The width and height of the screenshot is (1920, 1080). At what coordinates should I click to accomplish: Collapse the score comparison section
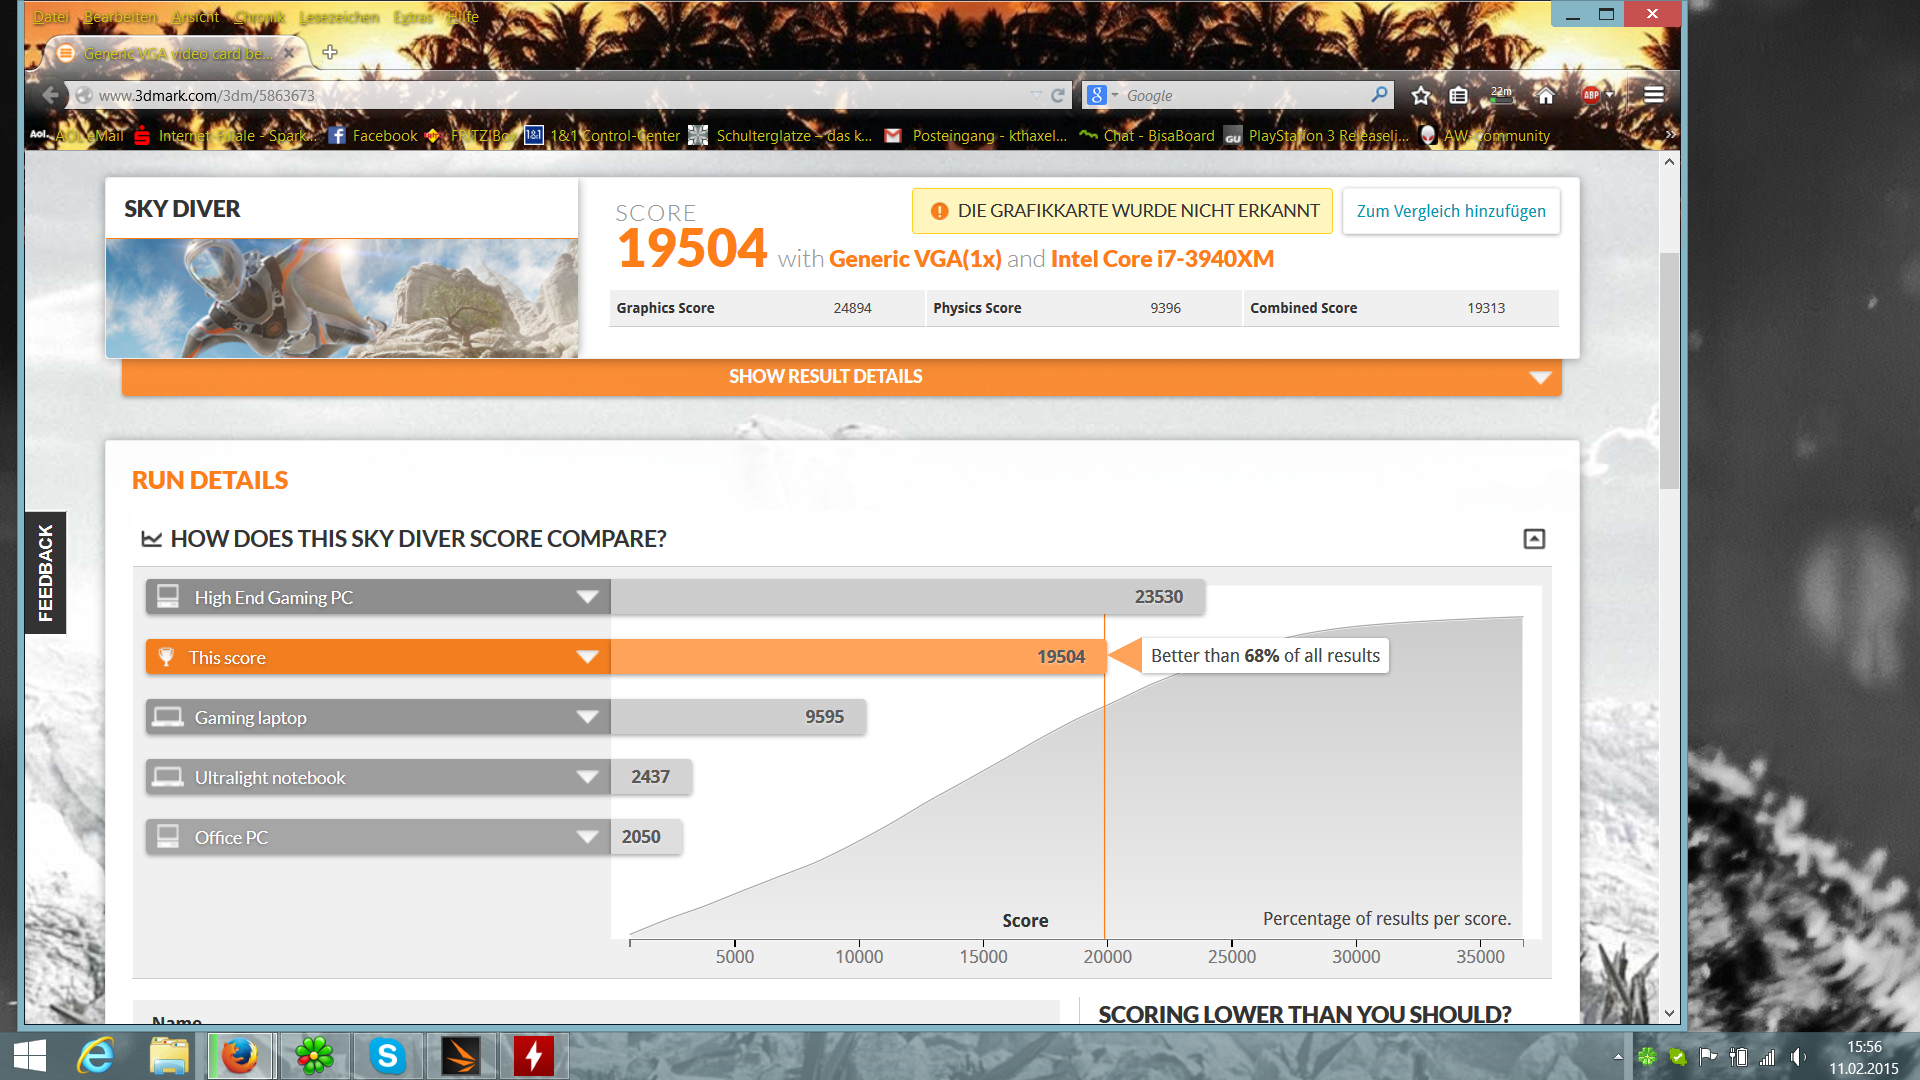1534,539
